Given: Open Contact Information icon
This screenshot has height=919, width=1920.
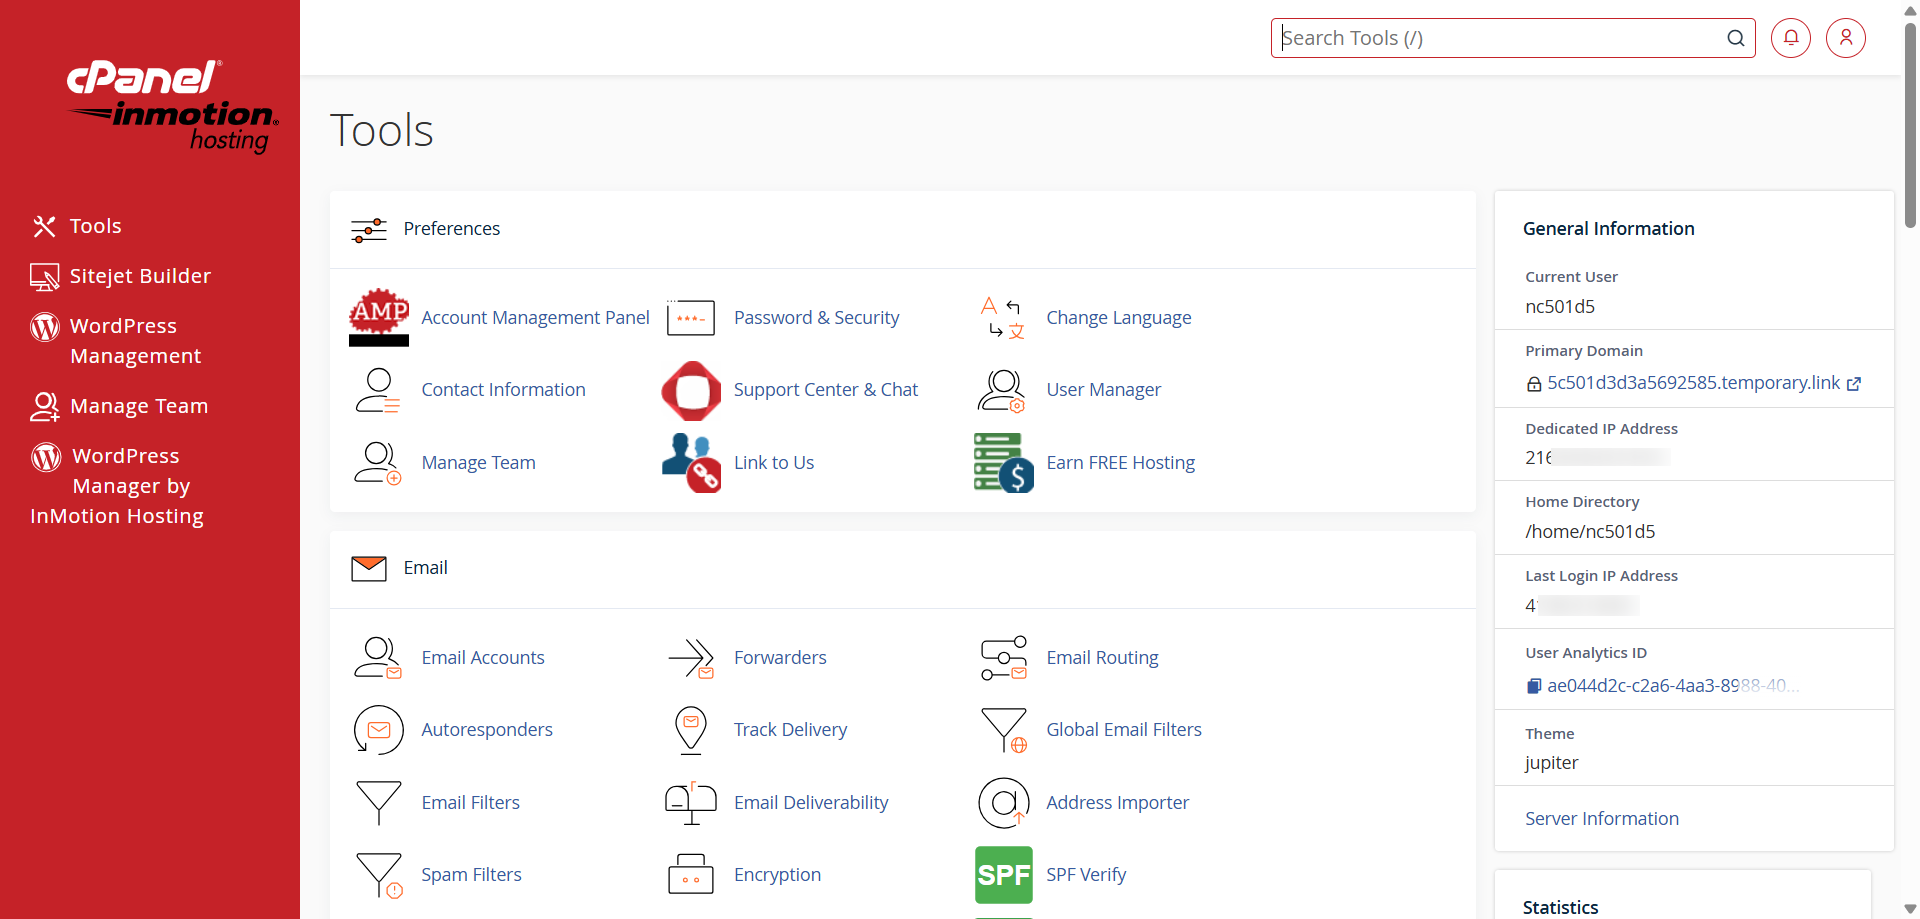Looking at the screenshot, I should click(378, 390).
